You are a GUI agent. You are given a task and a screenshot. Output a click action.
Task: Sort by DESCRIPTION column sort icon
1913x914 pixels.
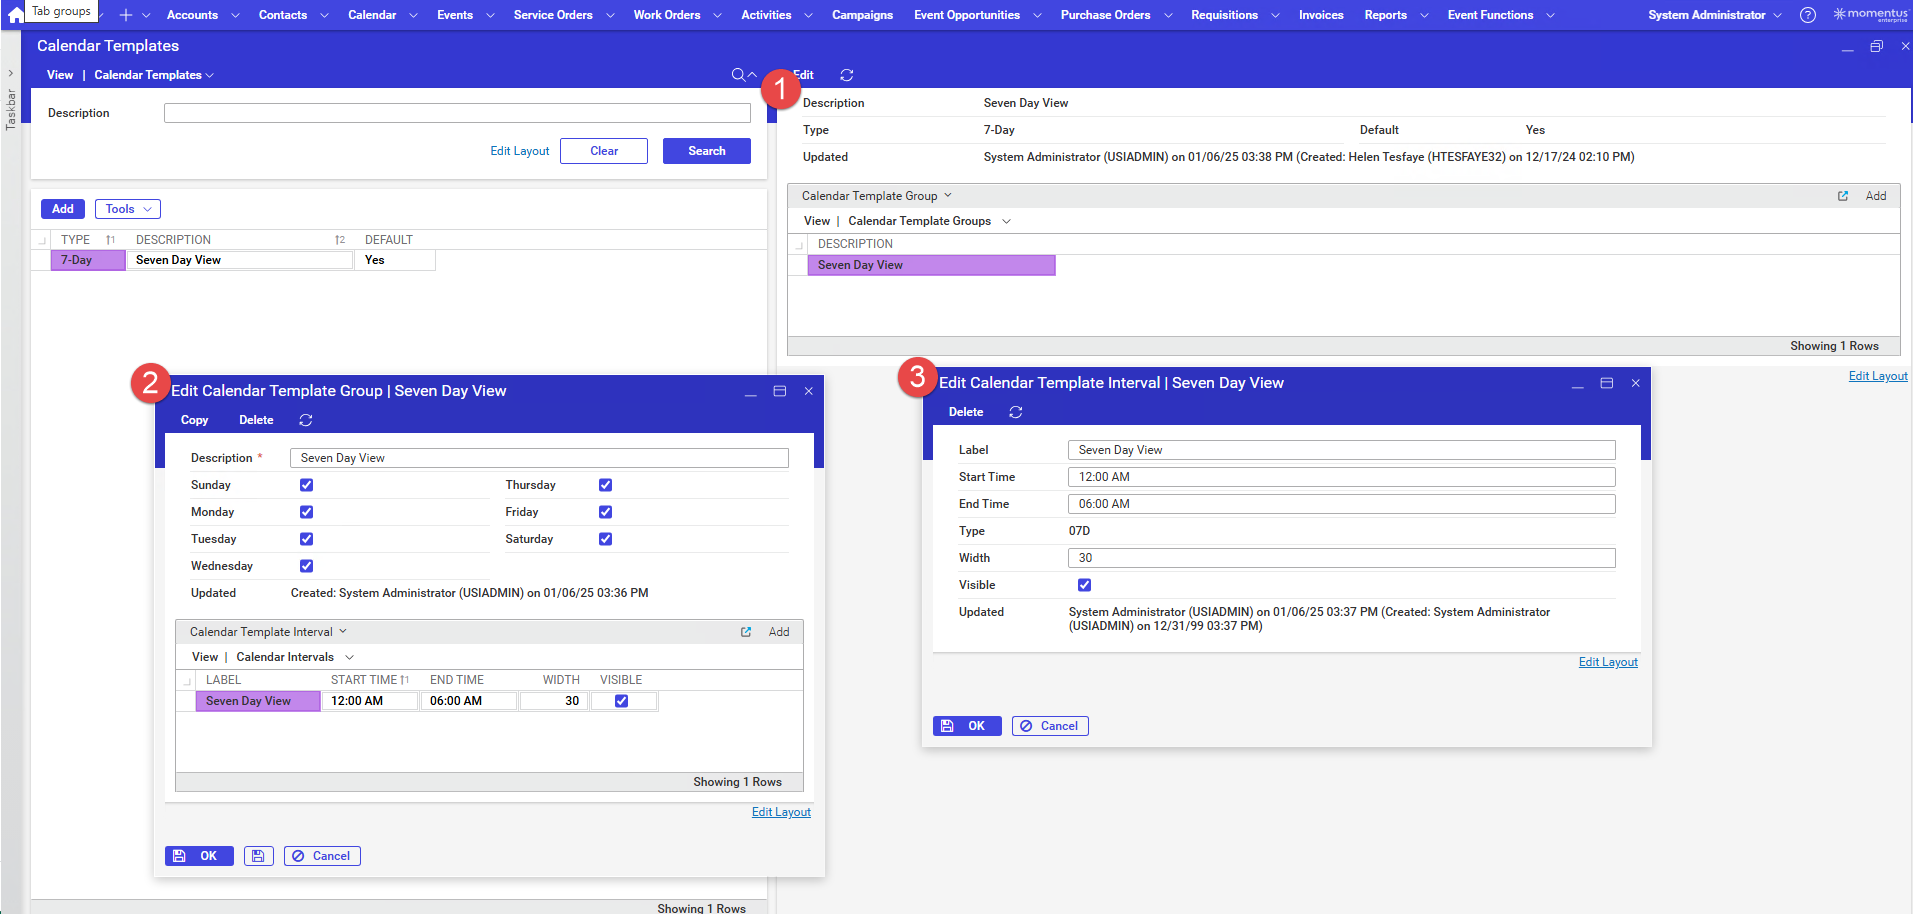point(340,240)
